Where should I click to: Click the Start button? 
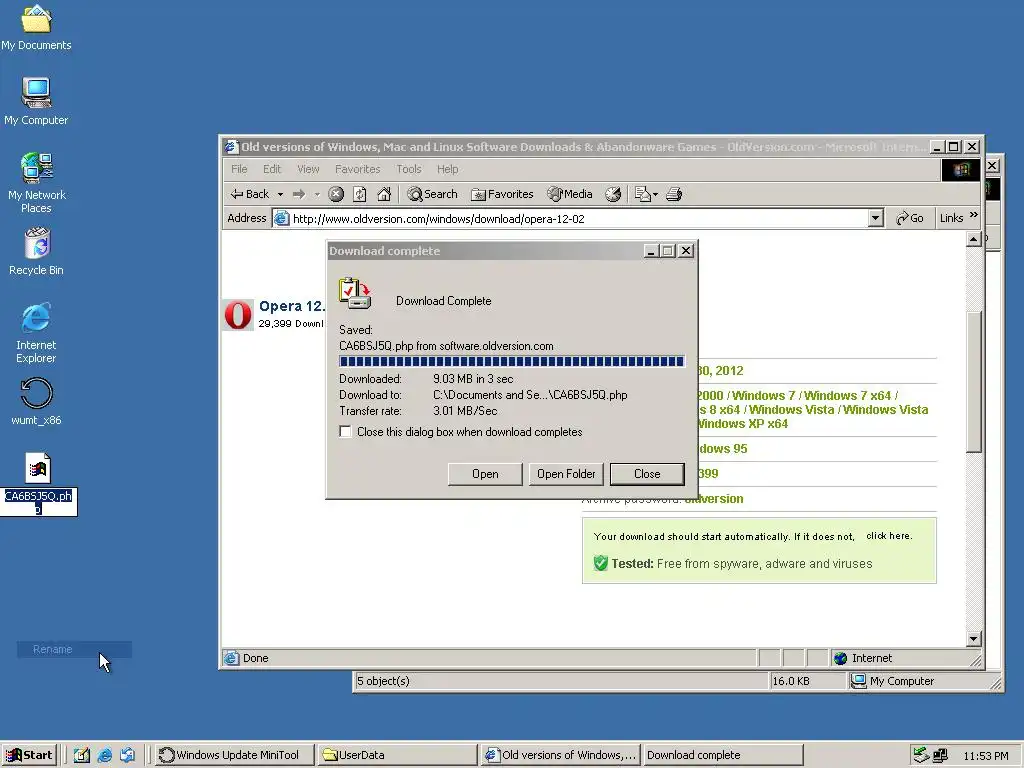pos(29,755)
